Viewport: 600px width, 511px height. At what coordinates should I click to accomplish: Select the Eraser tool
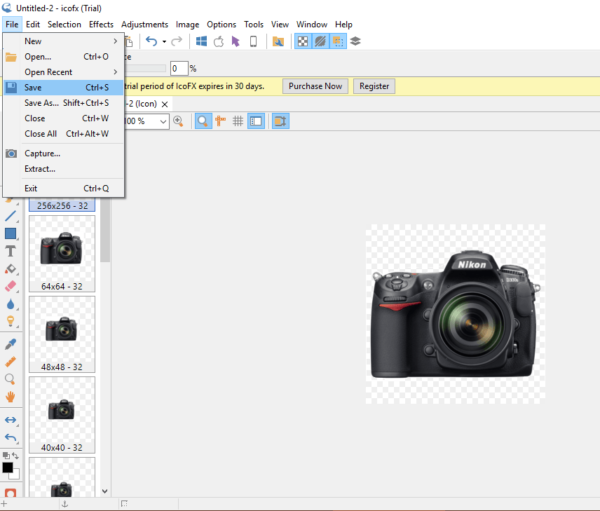point(10,286)
